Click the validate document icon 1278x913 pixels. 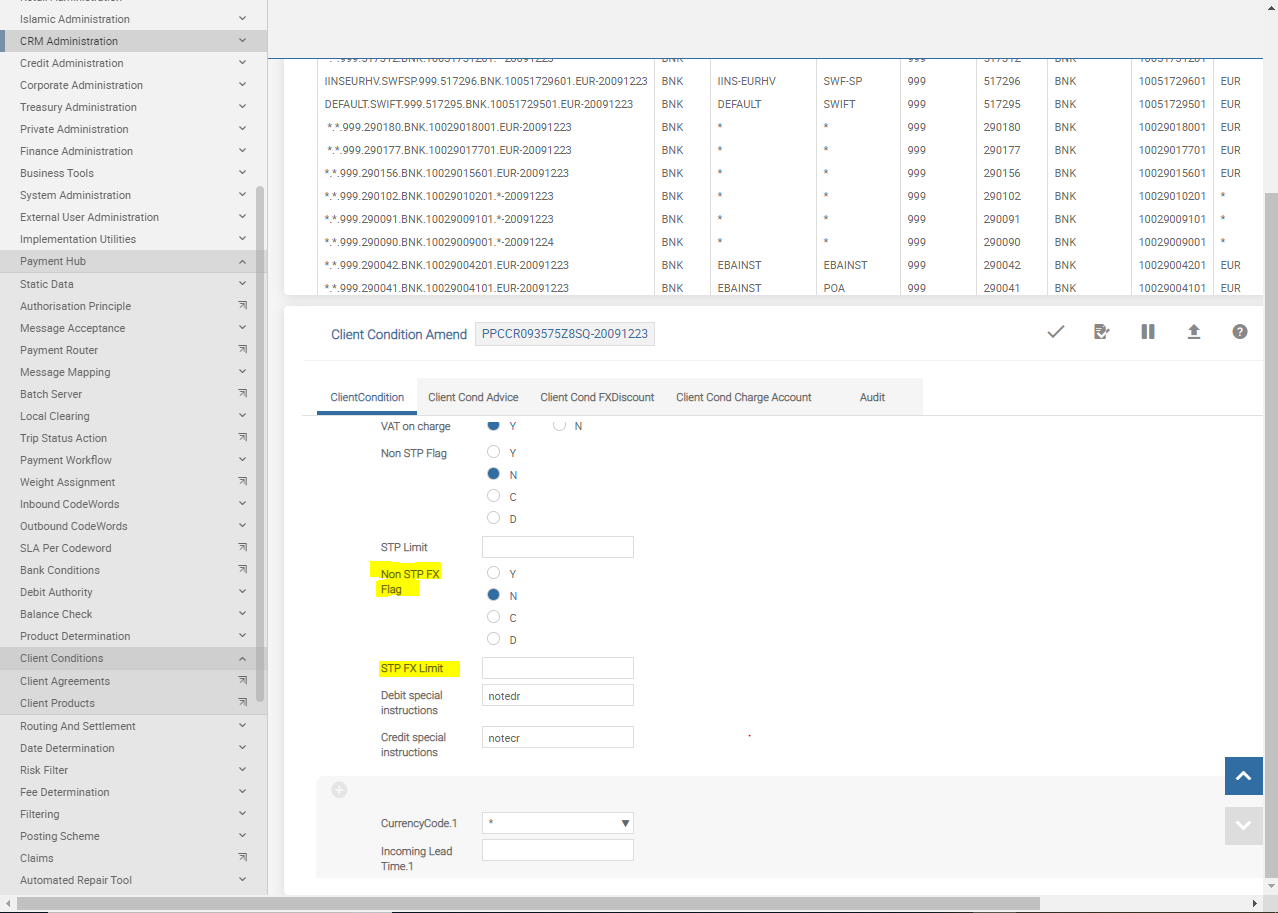click(1101, 332)
